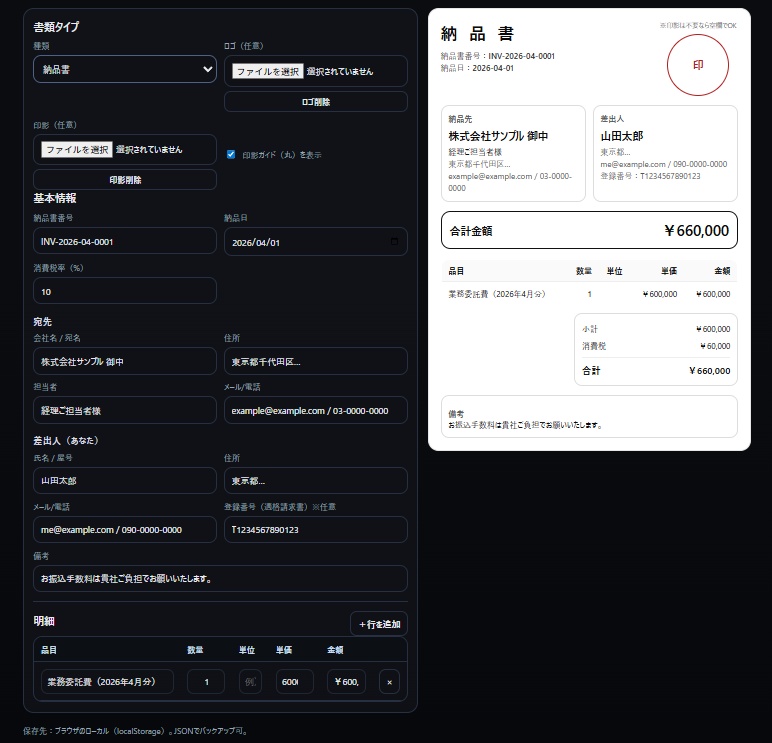Click the 備考 notes input field

220,579
